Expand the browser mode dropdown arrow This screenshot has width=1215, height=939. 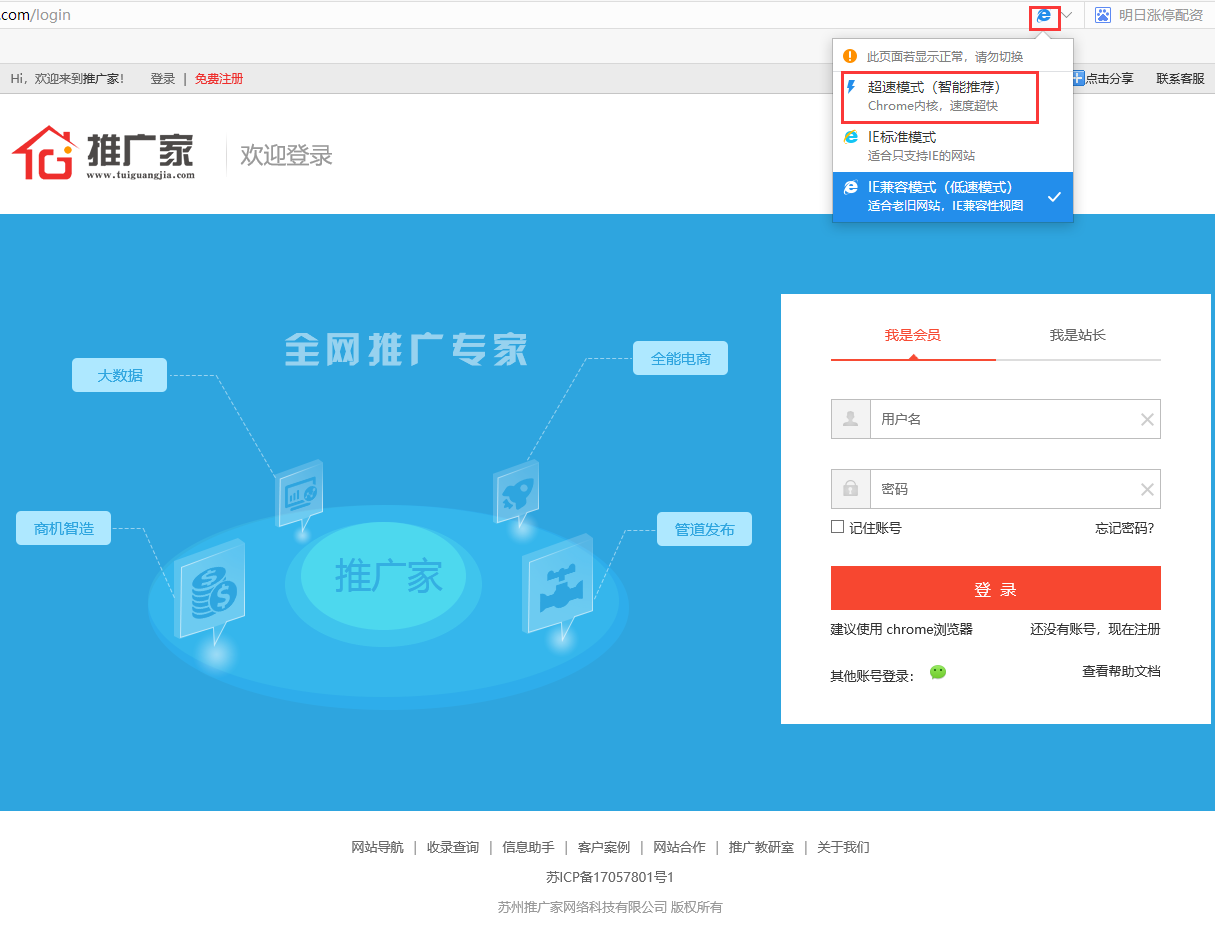pyautogui.click(x=1067, y=15)
